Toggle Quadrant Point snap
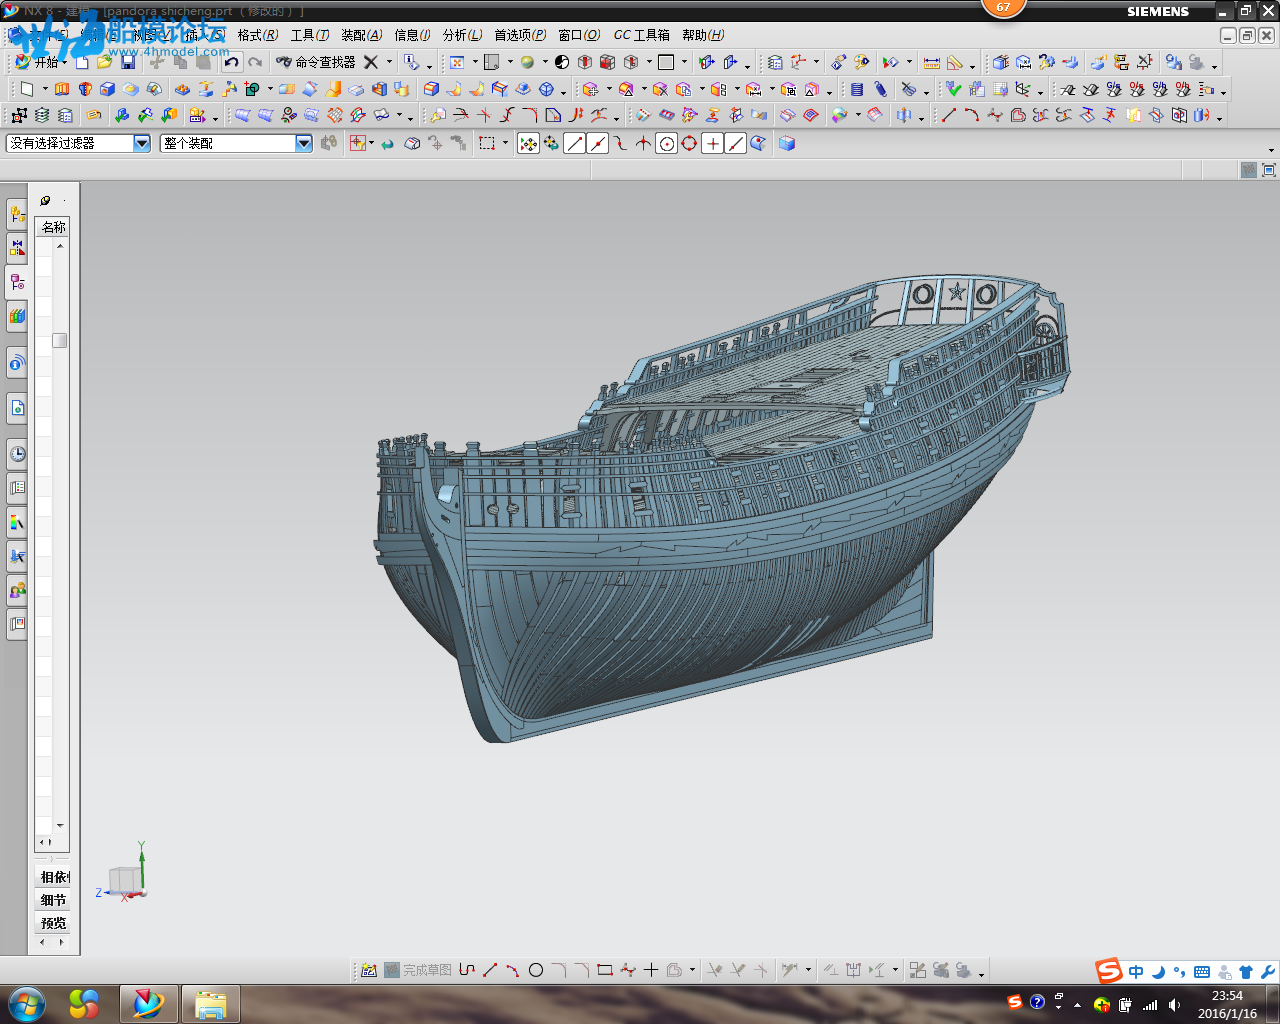Image resolution: width=1280 pixels, height=1024 pixels. (x=689, y=143)
